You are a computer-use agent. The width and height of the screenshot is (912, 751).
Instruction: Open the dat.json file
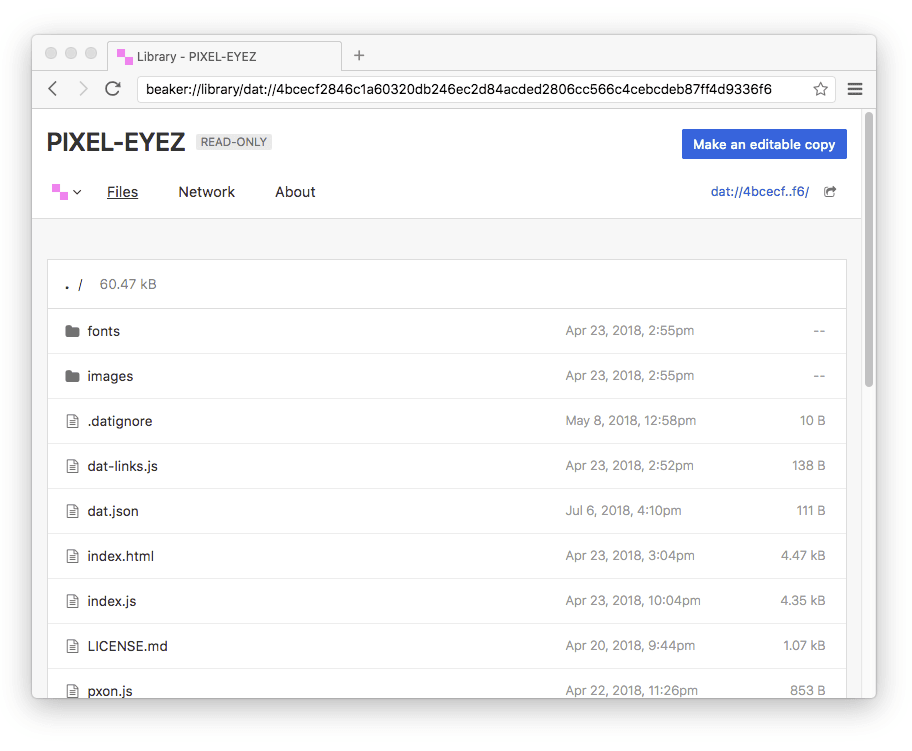[x=113, y=511]
